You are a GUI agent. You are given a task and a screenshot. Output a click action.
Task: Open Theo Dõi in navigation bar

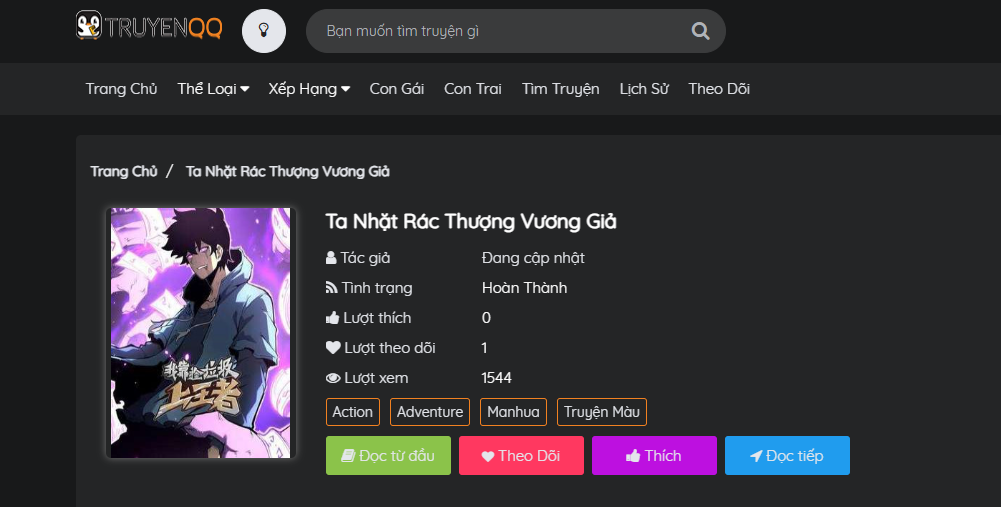pos(719,89)
